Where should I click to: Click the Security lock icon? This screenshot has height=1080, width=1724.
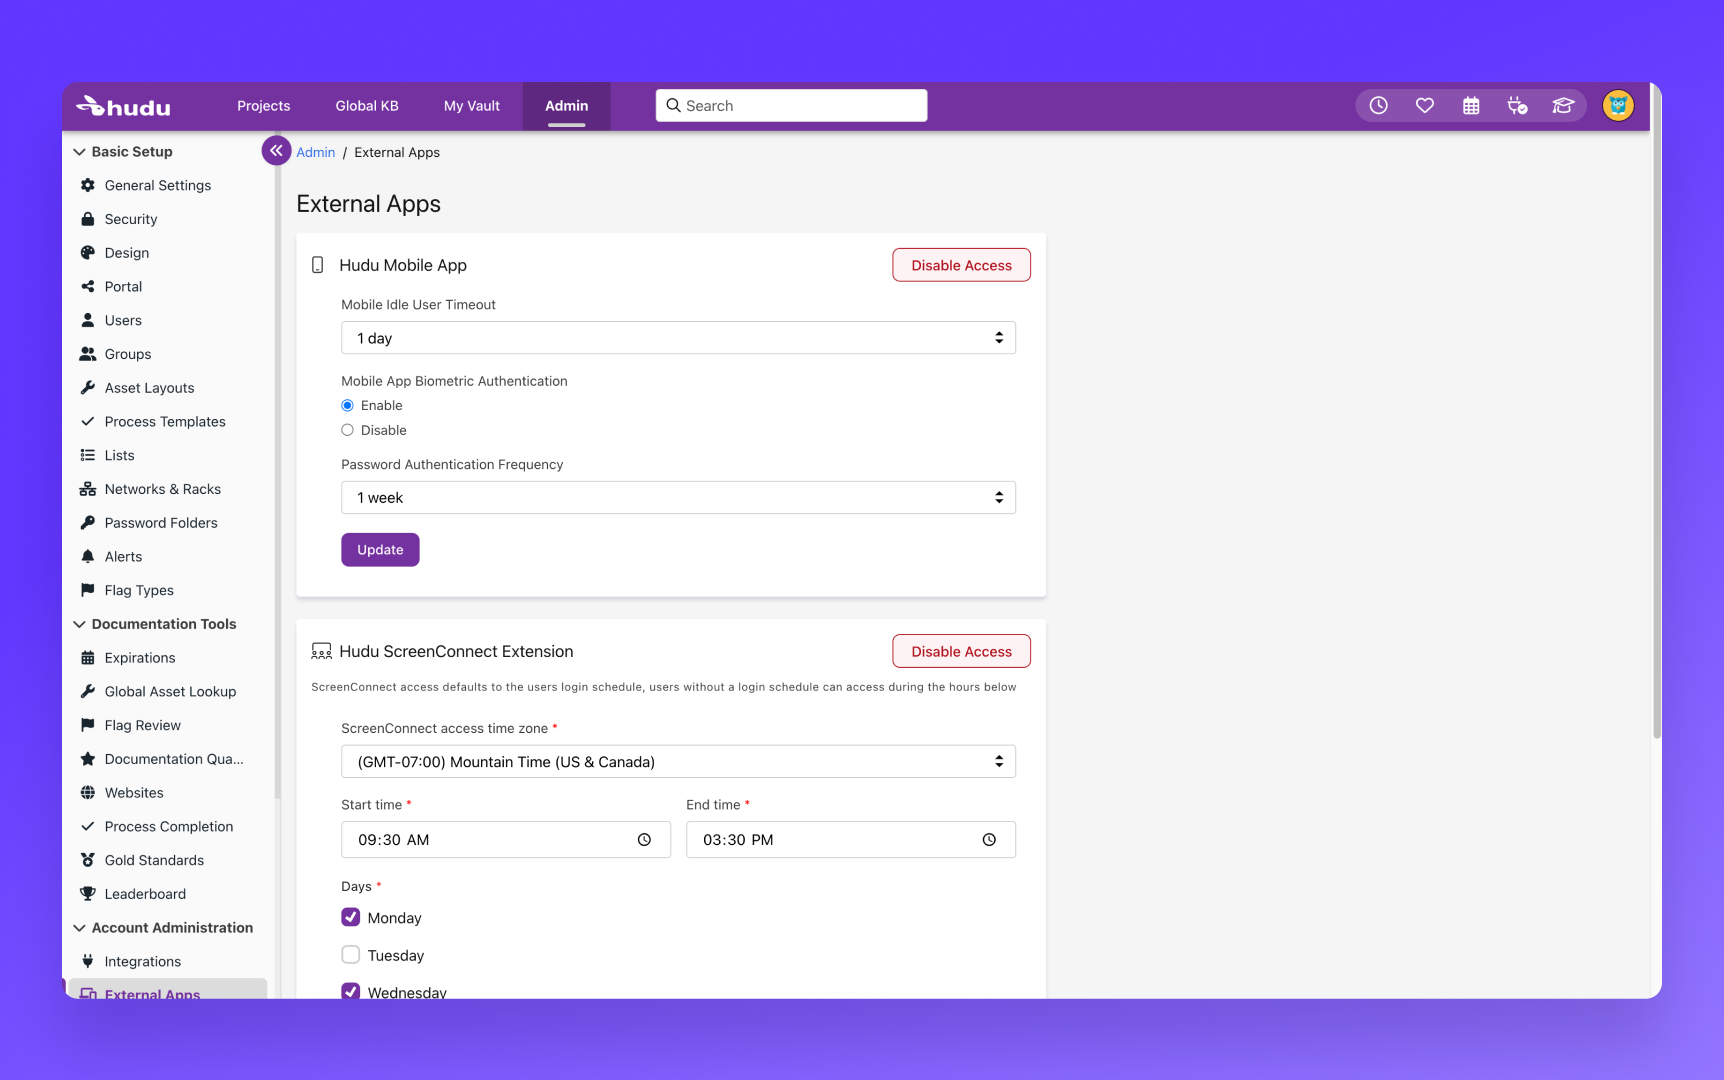coord(88,219)
